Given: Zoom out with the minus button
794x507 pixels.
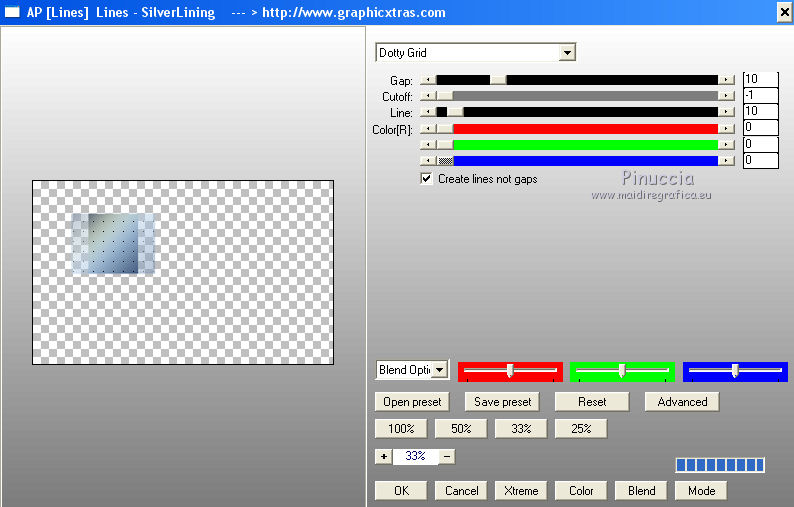Looking at the screenshot, I should point(447,456).
